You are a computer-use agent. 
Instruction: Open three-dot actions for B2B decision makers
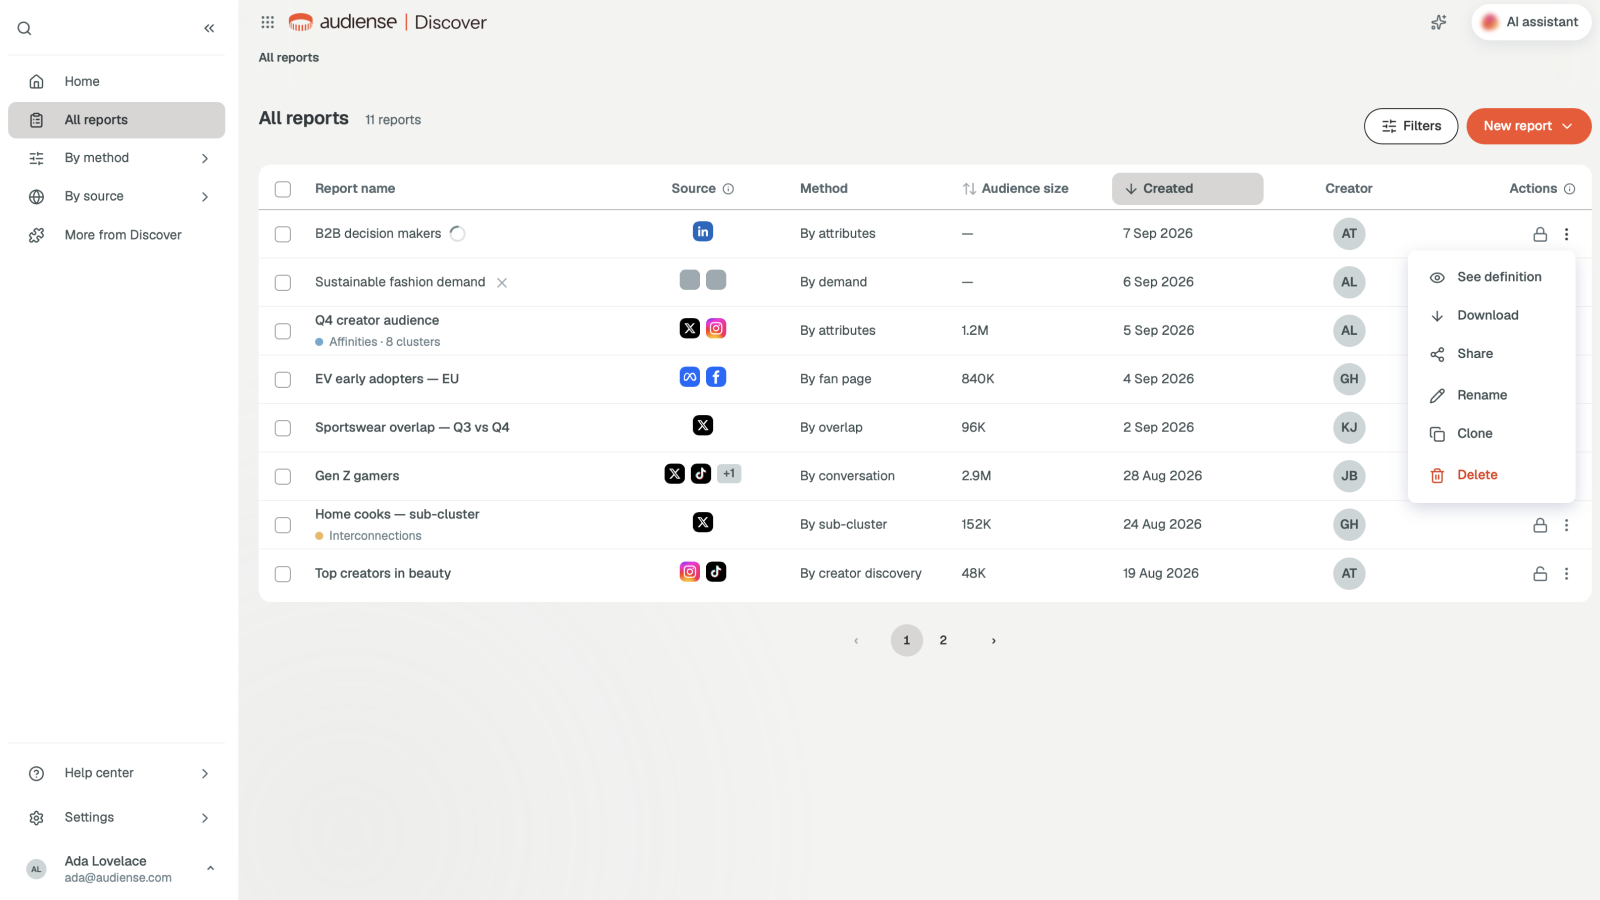pyautogui.click(x=1567, y=234)
